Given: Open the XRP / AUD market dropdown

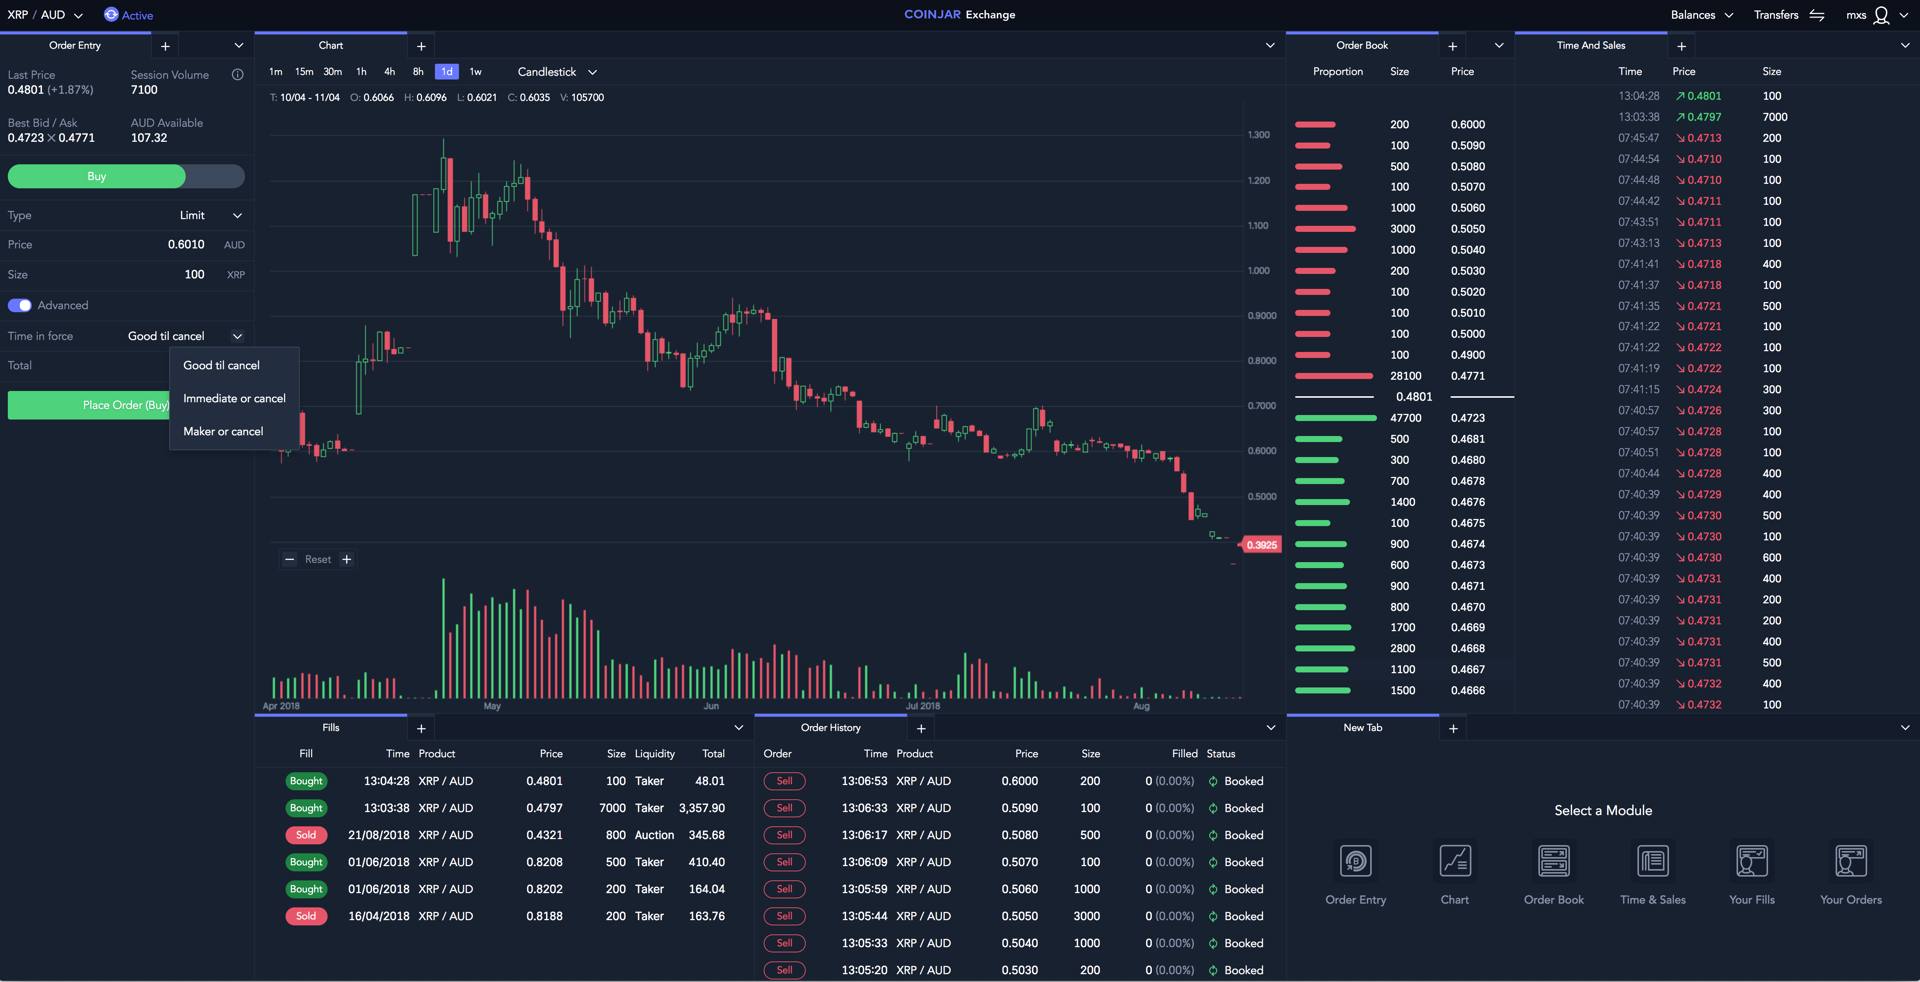Looking at the screenshot, I should coord(45,15).
